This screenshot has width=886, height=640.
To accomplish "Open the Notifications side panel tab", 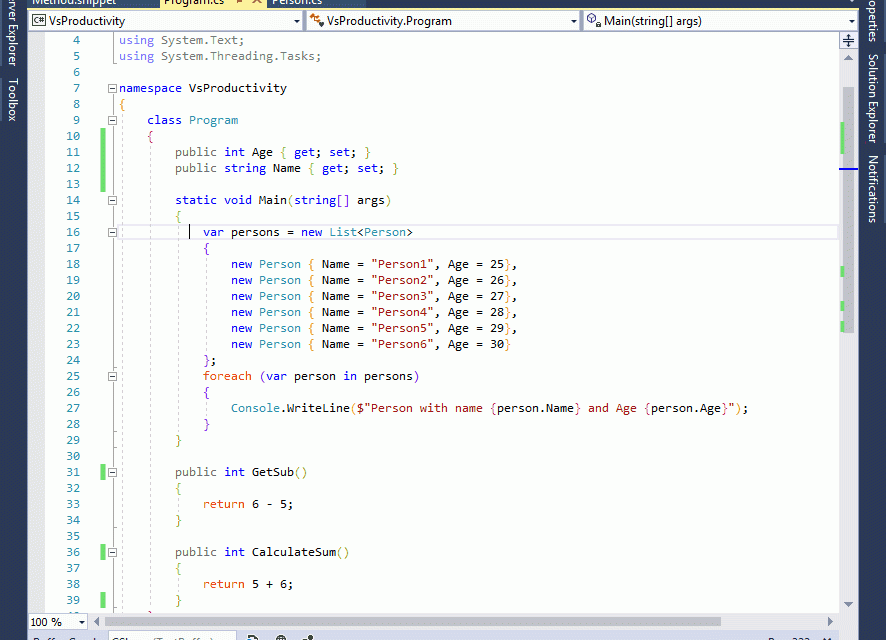I will coord(873,188).
